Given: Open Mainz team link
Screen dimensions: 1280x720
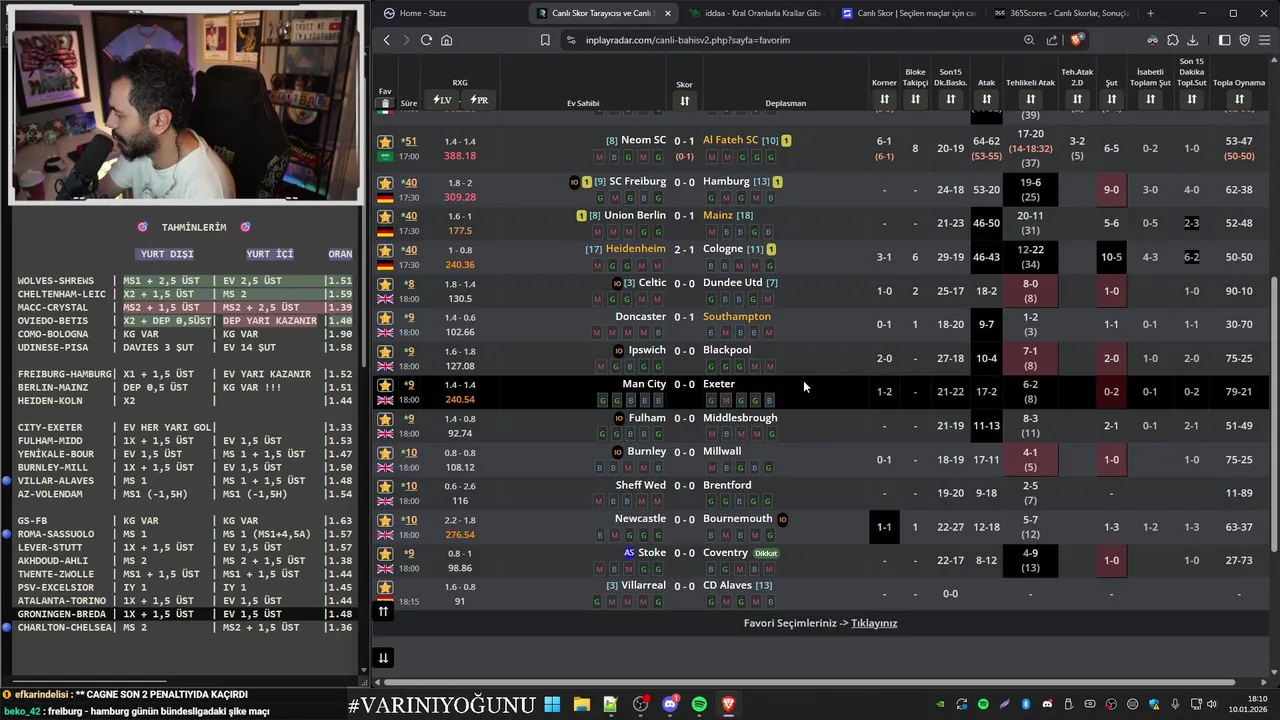Looking at the screenshot, I should tap(718, 214).
